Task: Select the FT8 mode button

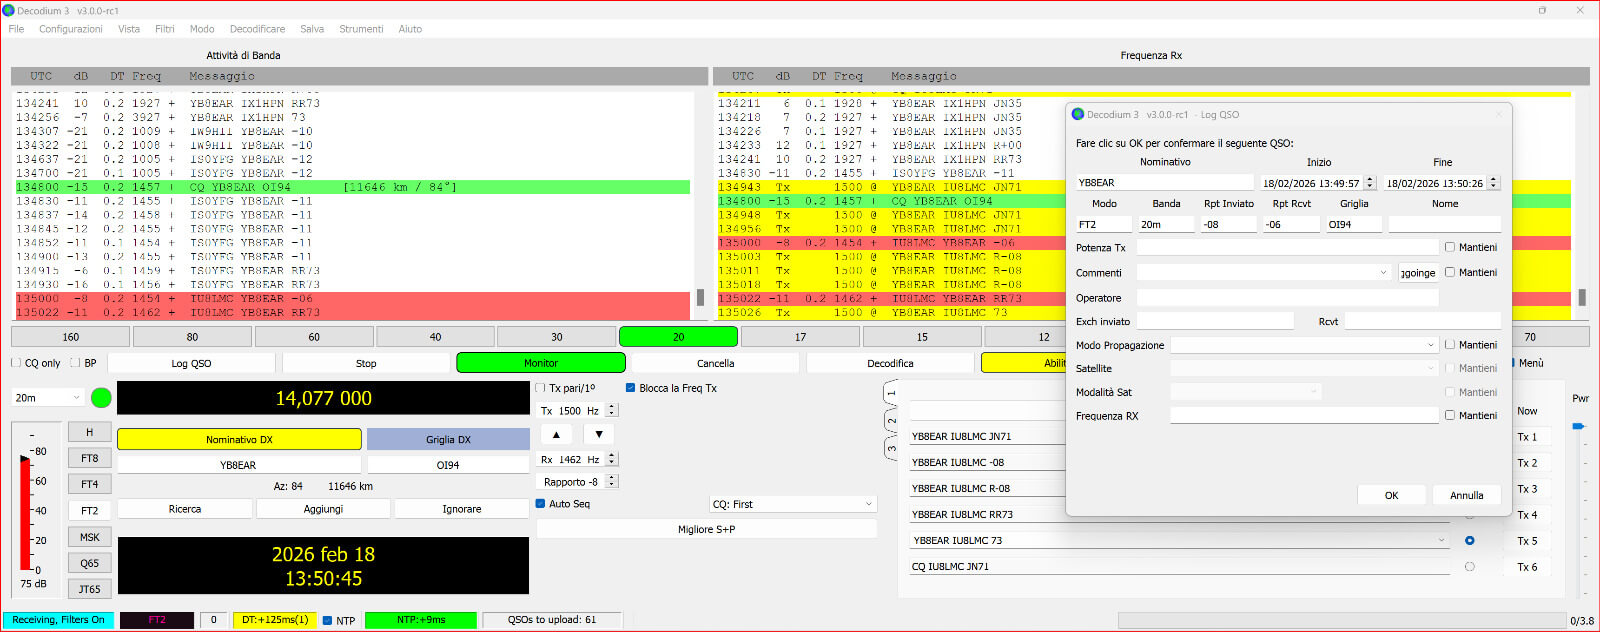Action: (x=90, y=458)
